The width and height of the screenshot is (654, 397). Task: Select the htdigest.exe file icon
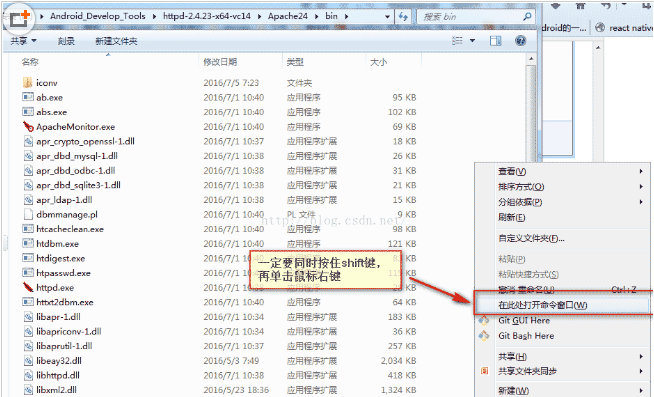28,258
